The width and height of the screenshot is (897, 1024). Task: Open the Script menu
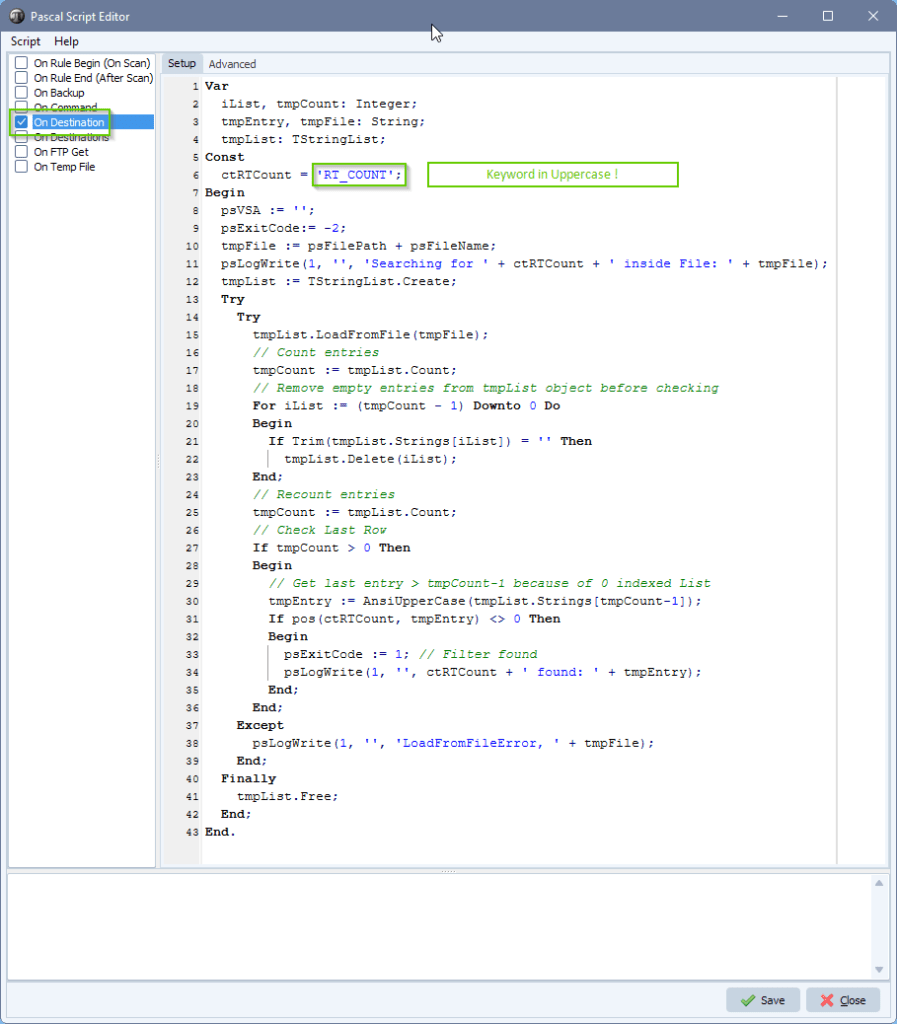tap(26, 41)
